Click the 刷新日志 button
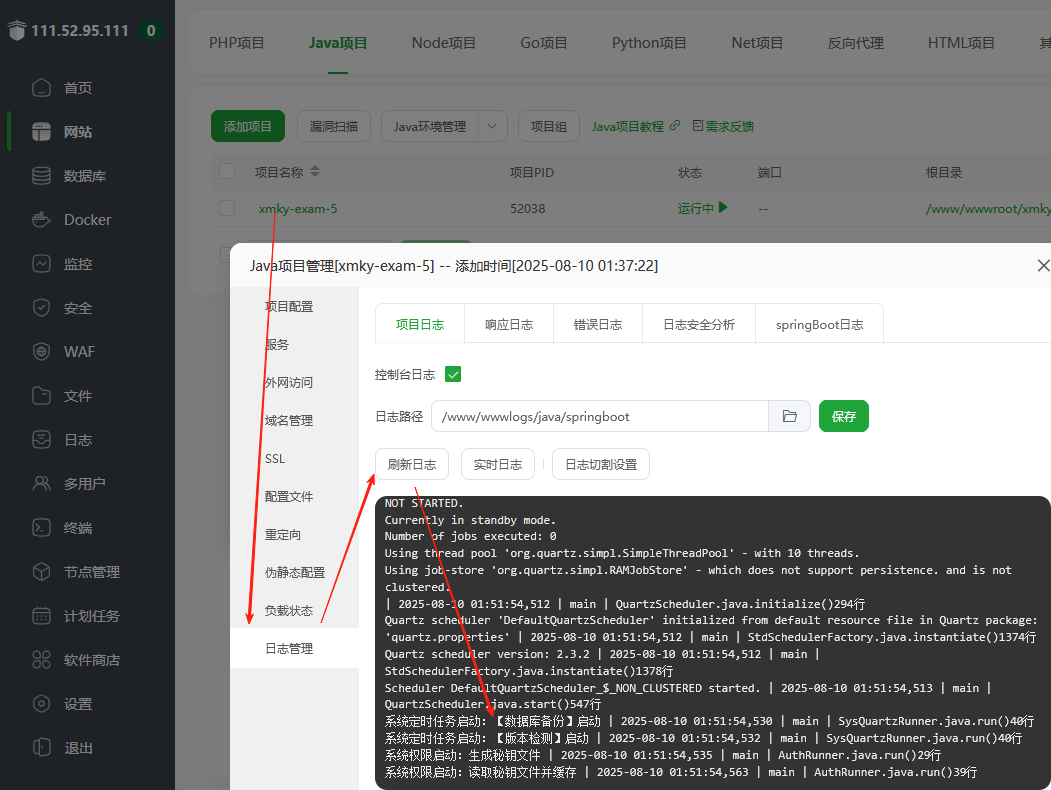Screen dimensions: 1051x790 (412, 464)
